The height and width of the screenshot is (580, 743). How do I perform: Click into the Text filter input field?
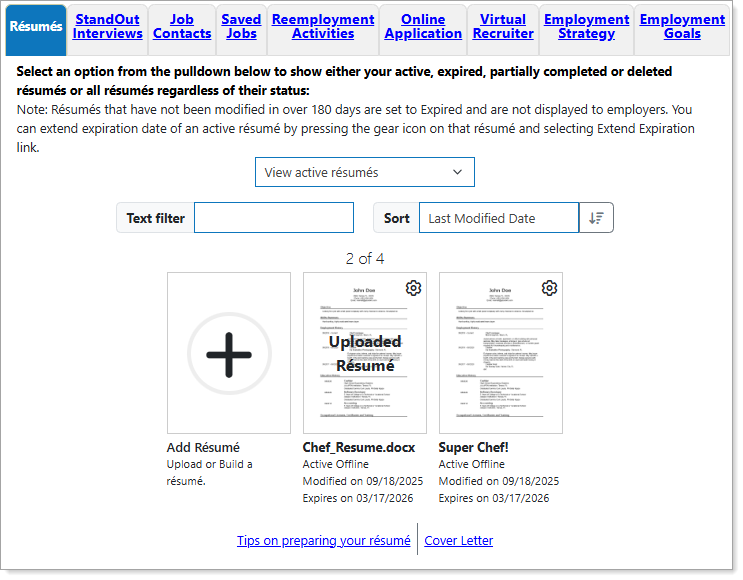pyautogui.click(x=274, y=218)
